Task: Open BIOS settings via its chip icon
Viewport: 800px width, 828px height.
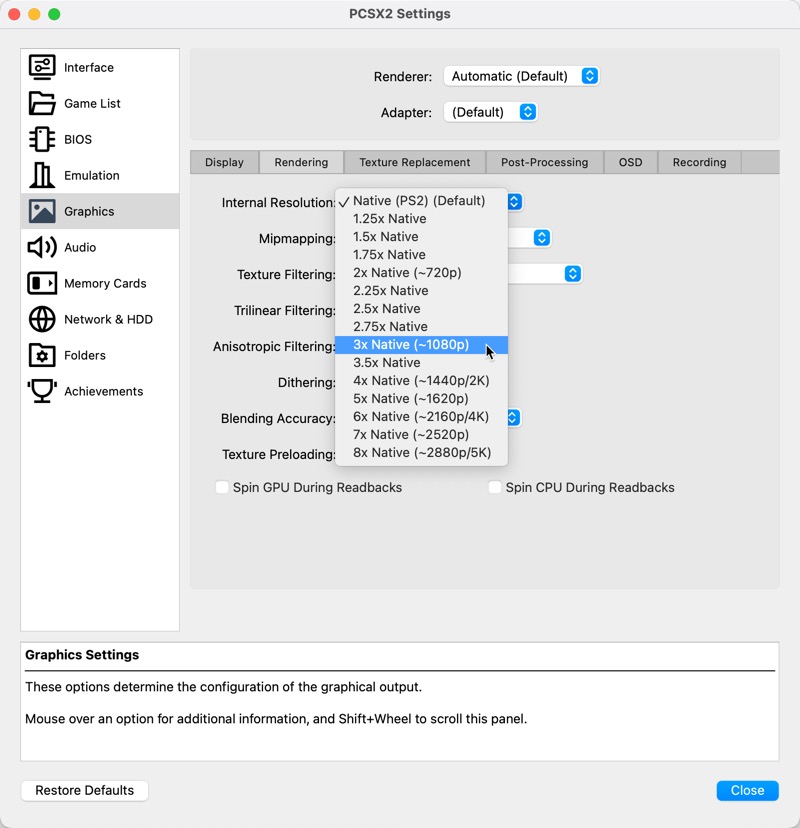Action: pos(42,139)
